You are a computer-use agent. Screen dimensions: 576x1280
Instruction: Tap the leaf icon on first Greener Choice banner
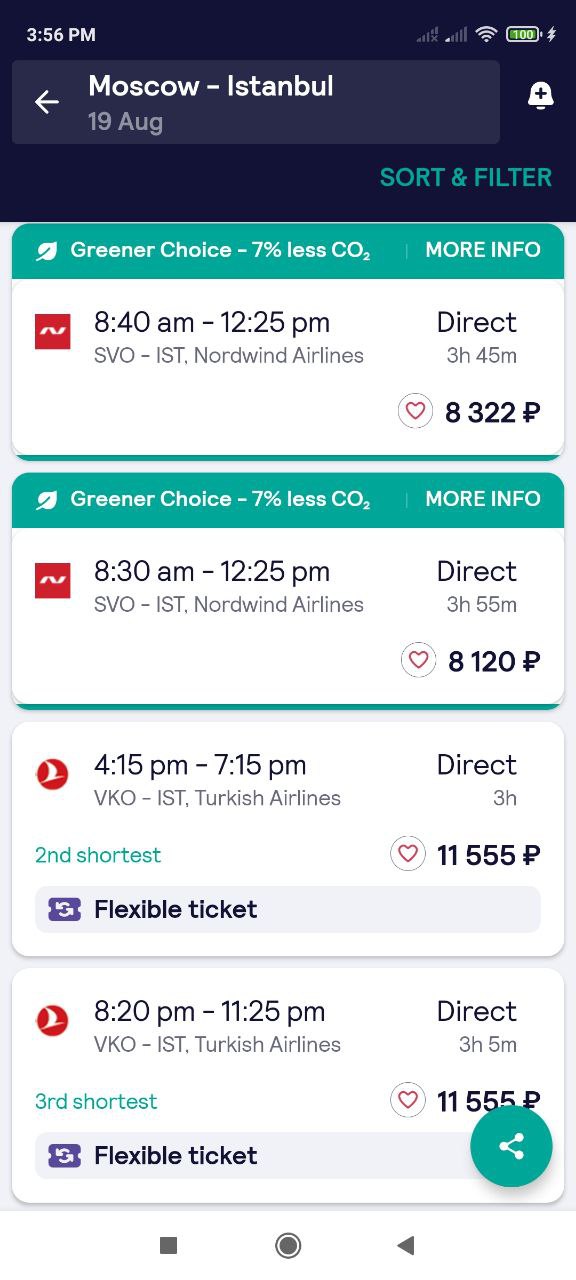(47, 251)
